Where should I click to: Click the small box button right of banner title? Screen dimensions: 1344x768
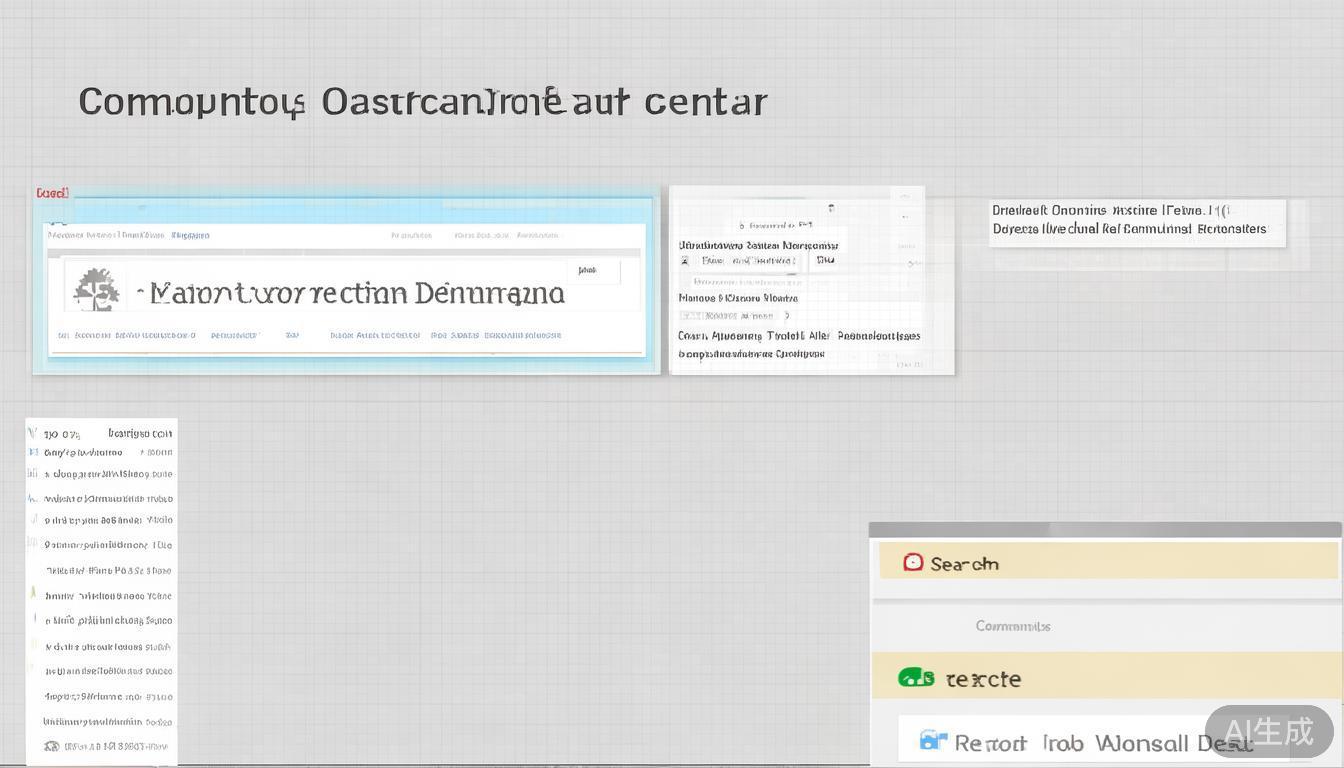[593, 271]
